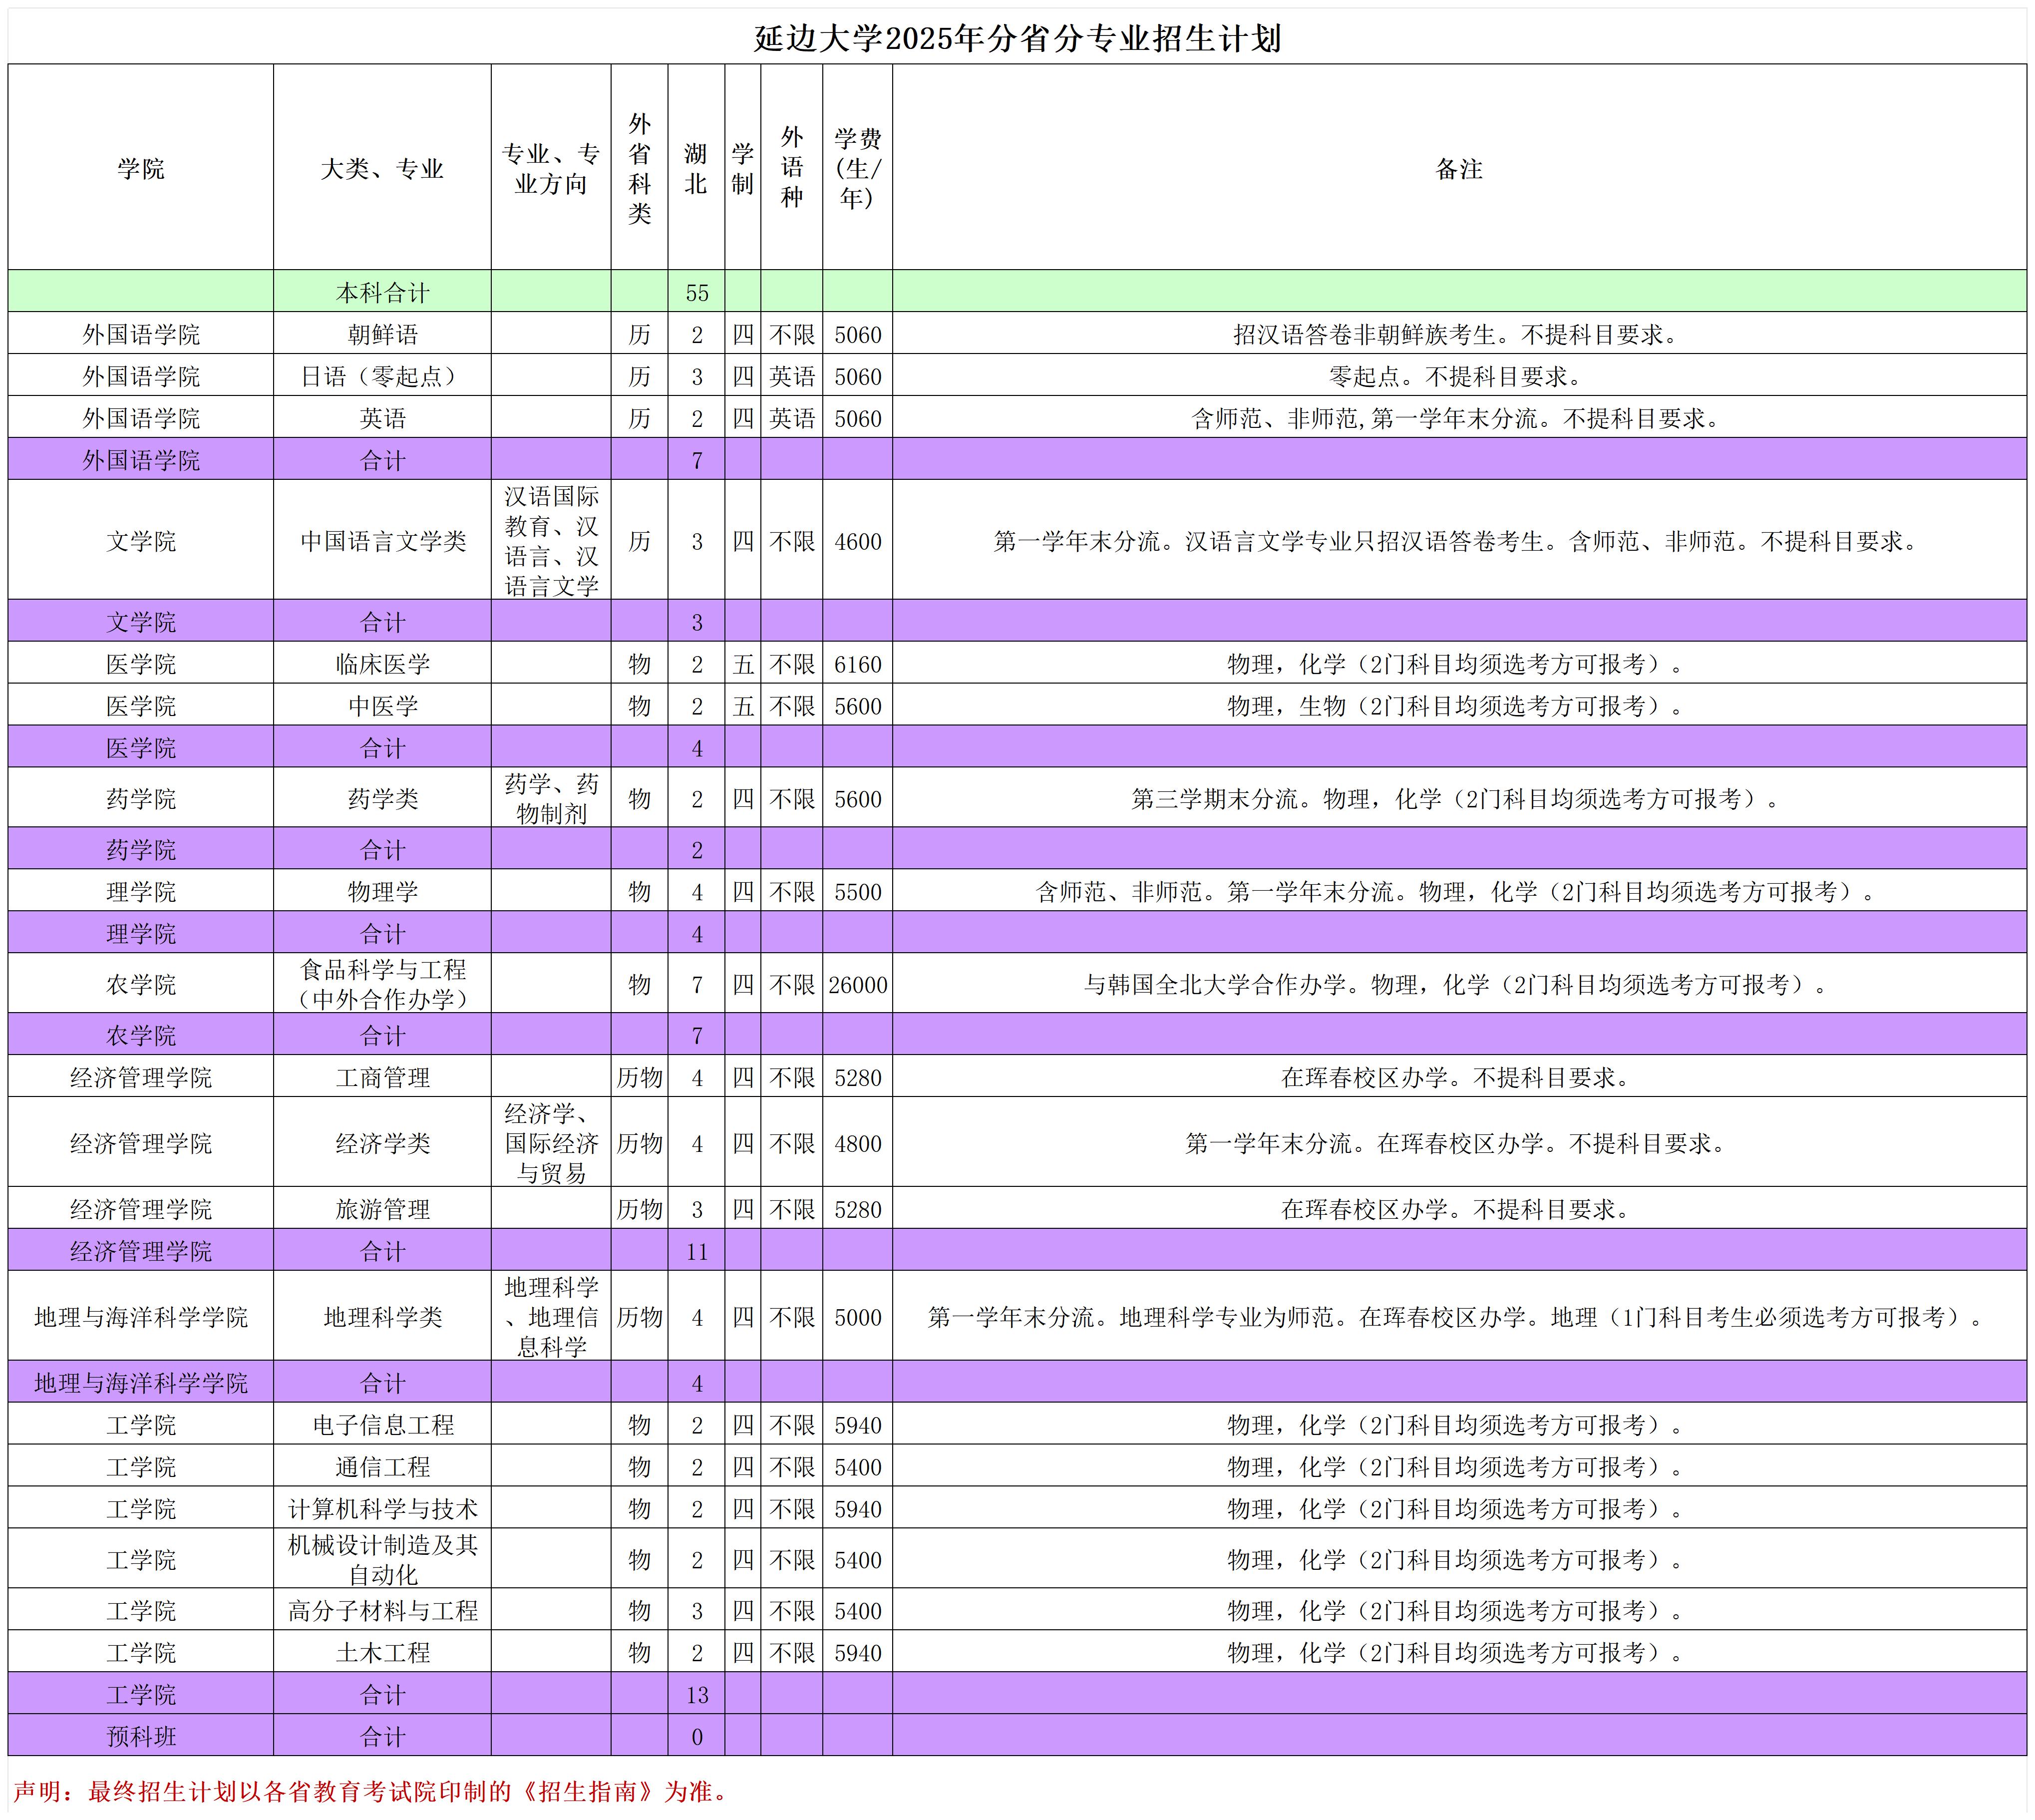Image resolution: width=2035 pixels, height=1820 pixels.
Task: Click tuition value 26000
Action: pos(858,984)
